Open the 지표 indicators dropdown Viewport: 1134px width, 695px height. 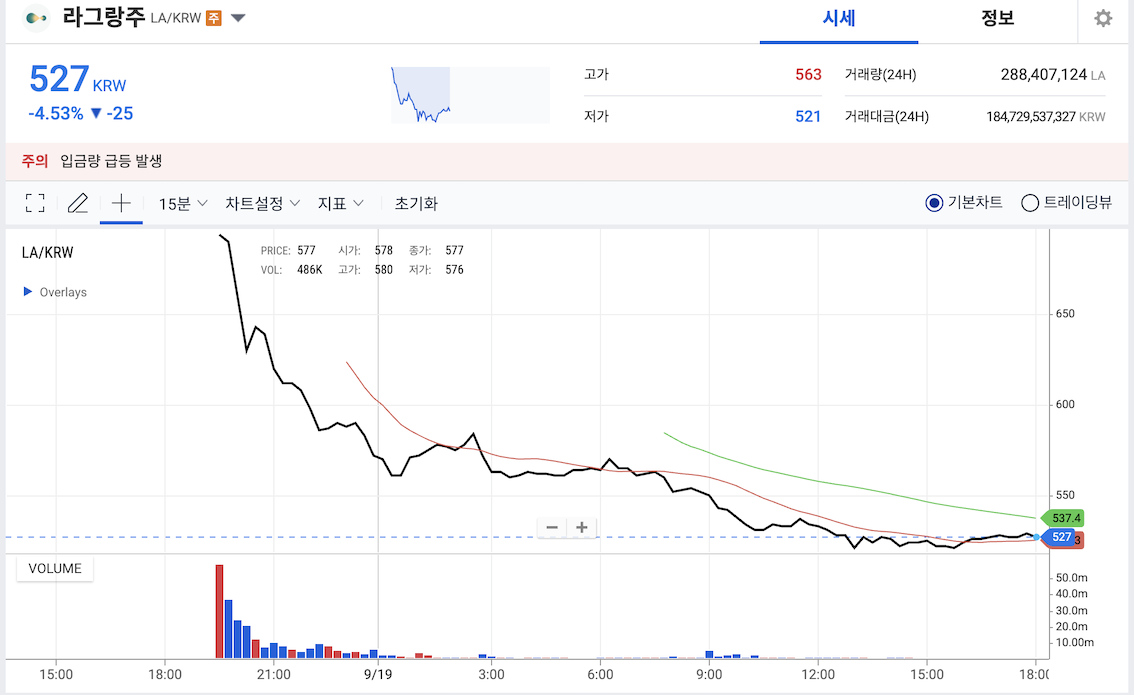pos(340,203)
